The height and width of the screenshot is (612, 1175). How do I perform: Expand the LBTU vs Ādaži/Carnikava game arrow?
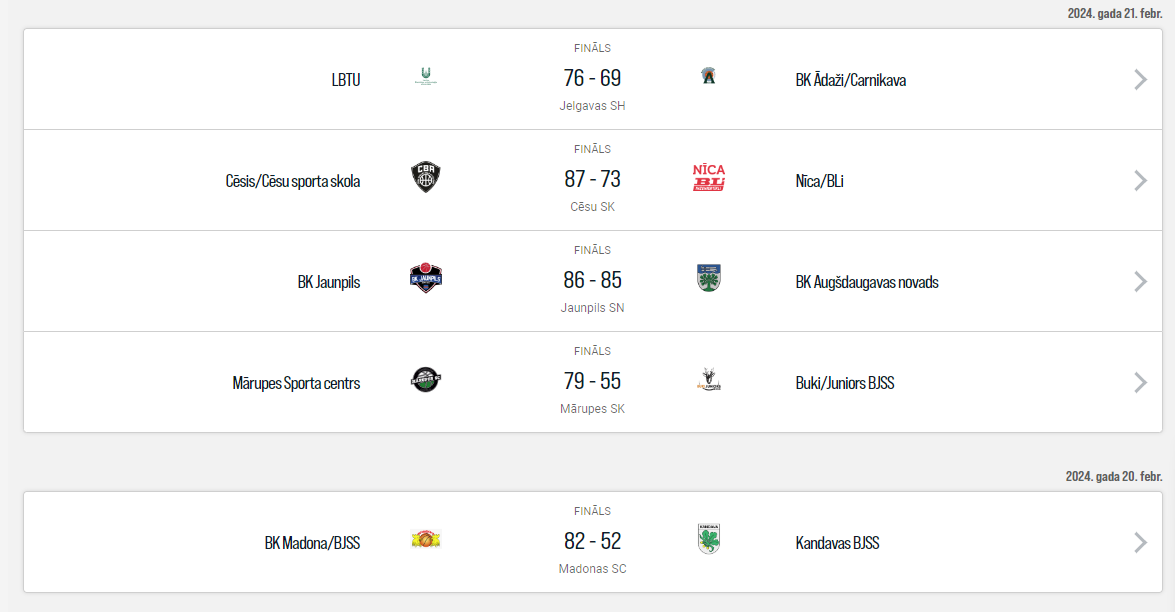tap(1140, 80)
